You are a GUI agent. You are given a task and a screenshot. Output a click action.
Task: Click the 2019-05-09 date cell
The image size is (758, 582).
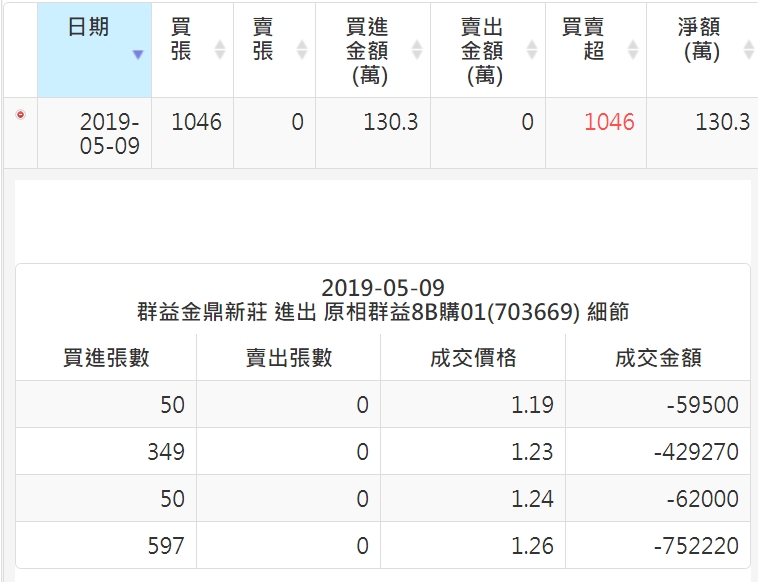coord(109,133)
